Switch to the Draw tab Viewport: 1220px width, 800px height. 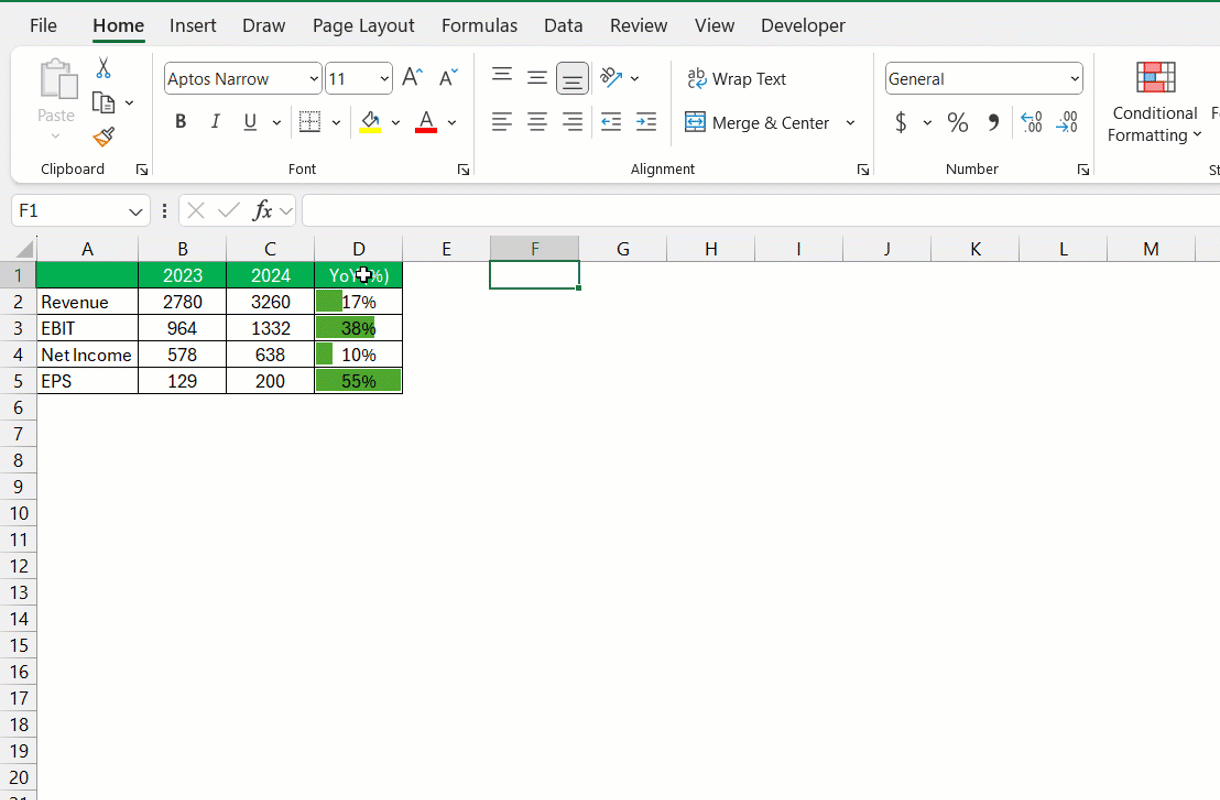264,26
